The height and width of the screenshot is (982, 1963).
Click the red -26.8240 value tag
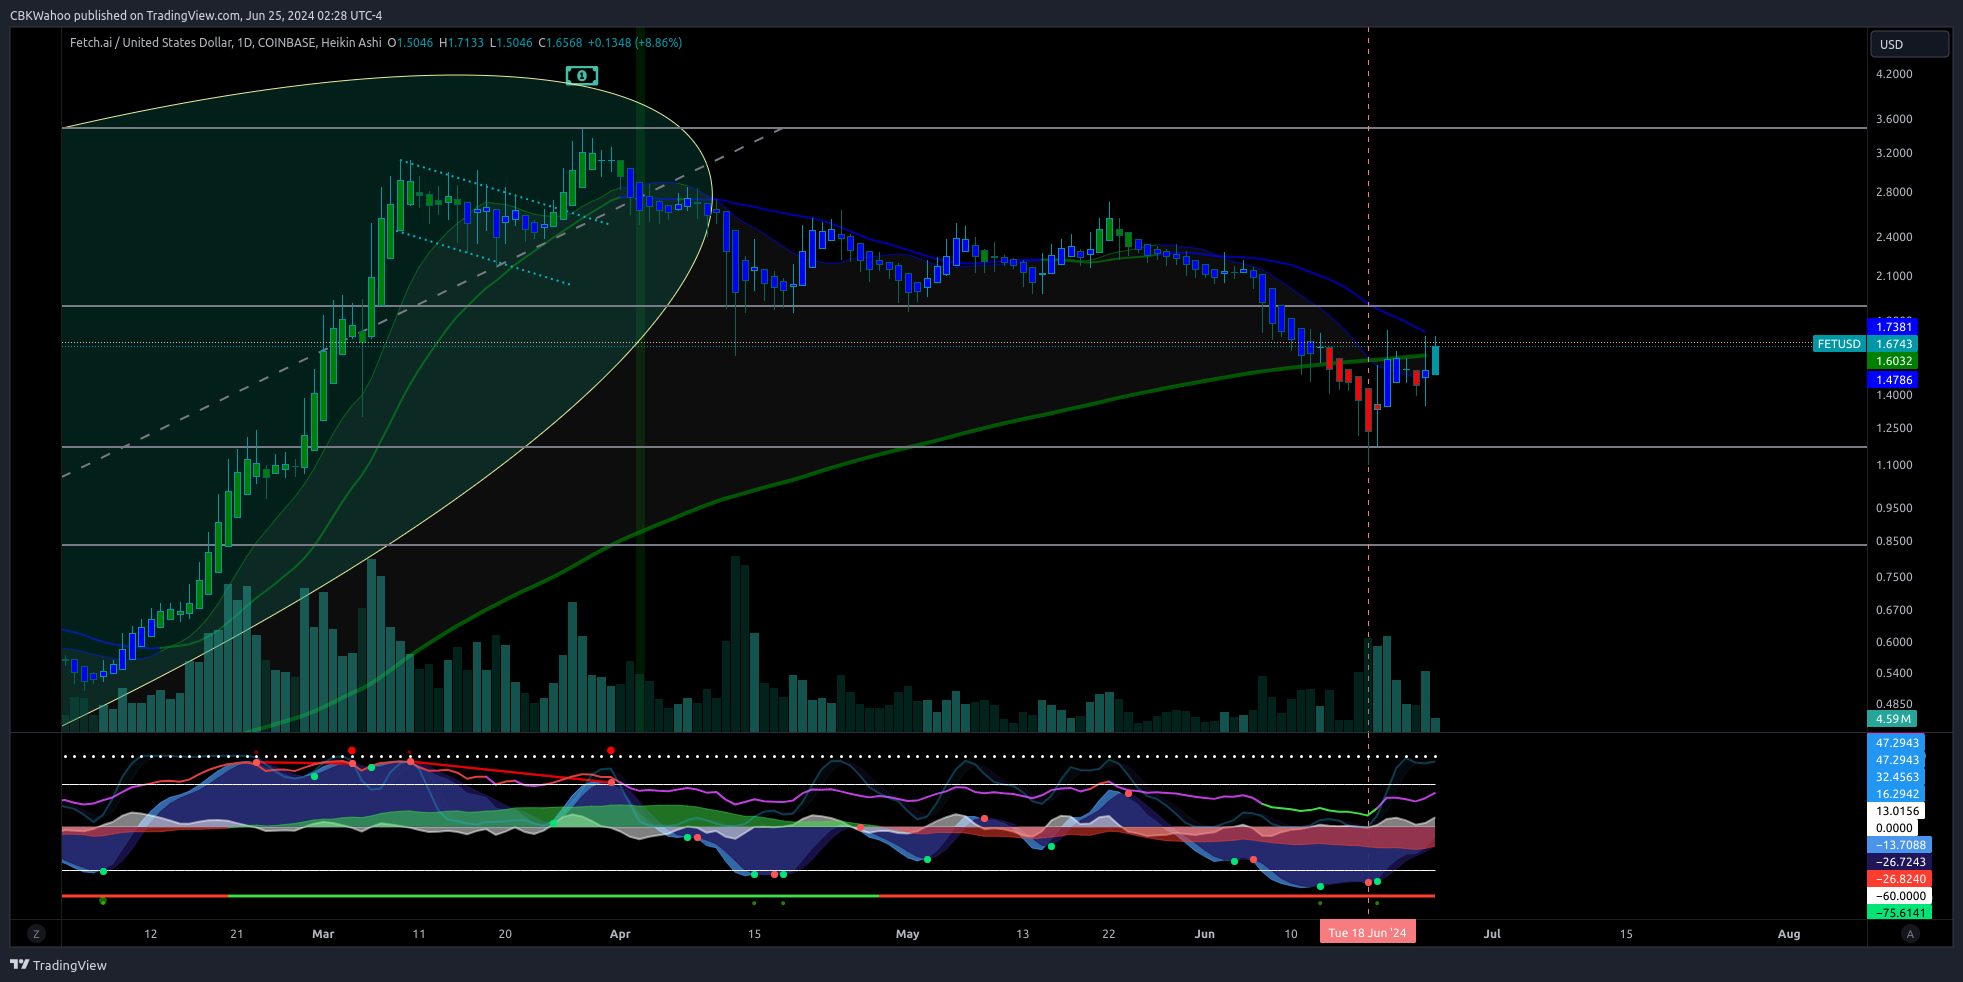pyautogui.click(x=1899, y=879)
